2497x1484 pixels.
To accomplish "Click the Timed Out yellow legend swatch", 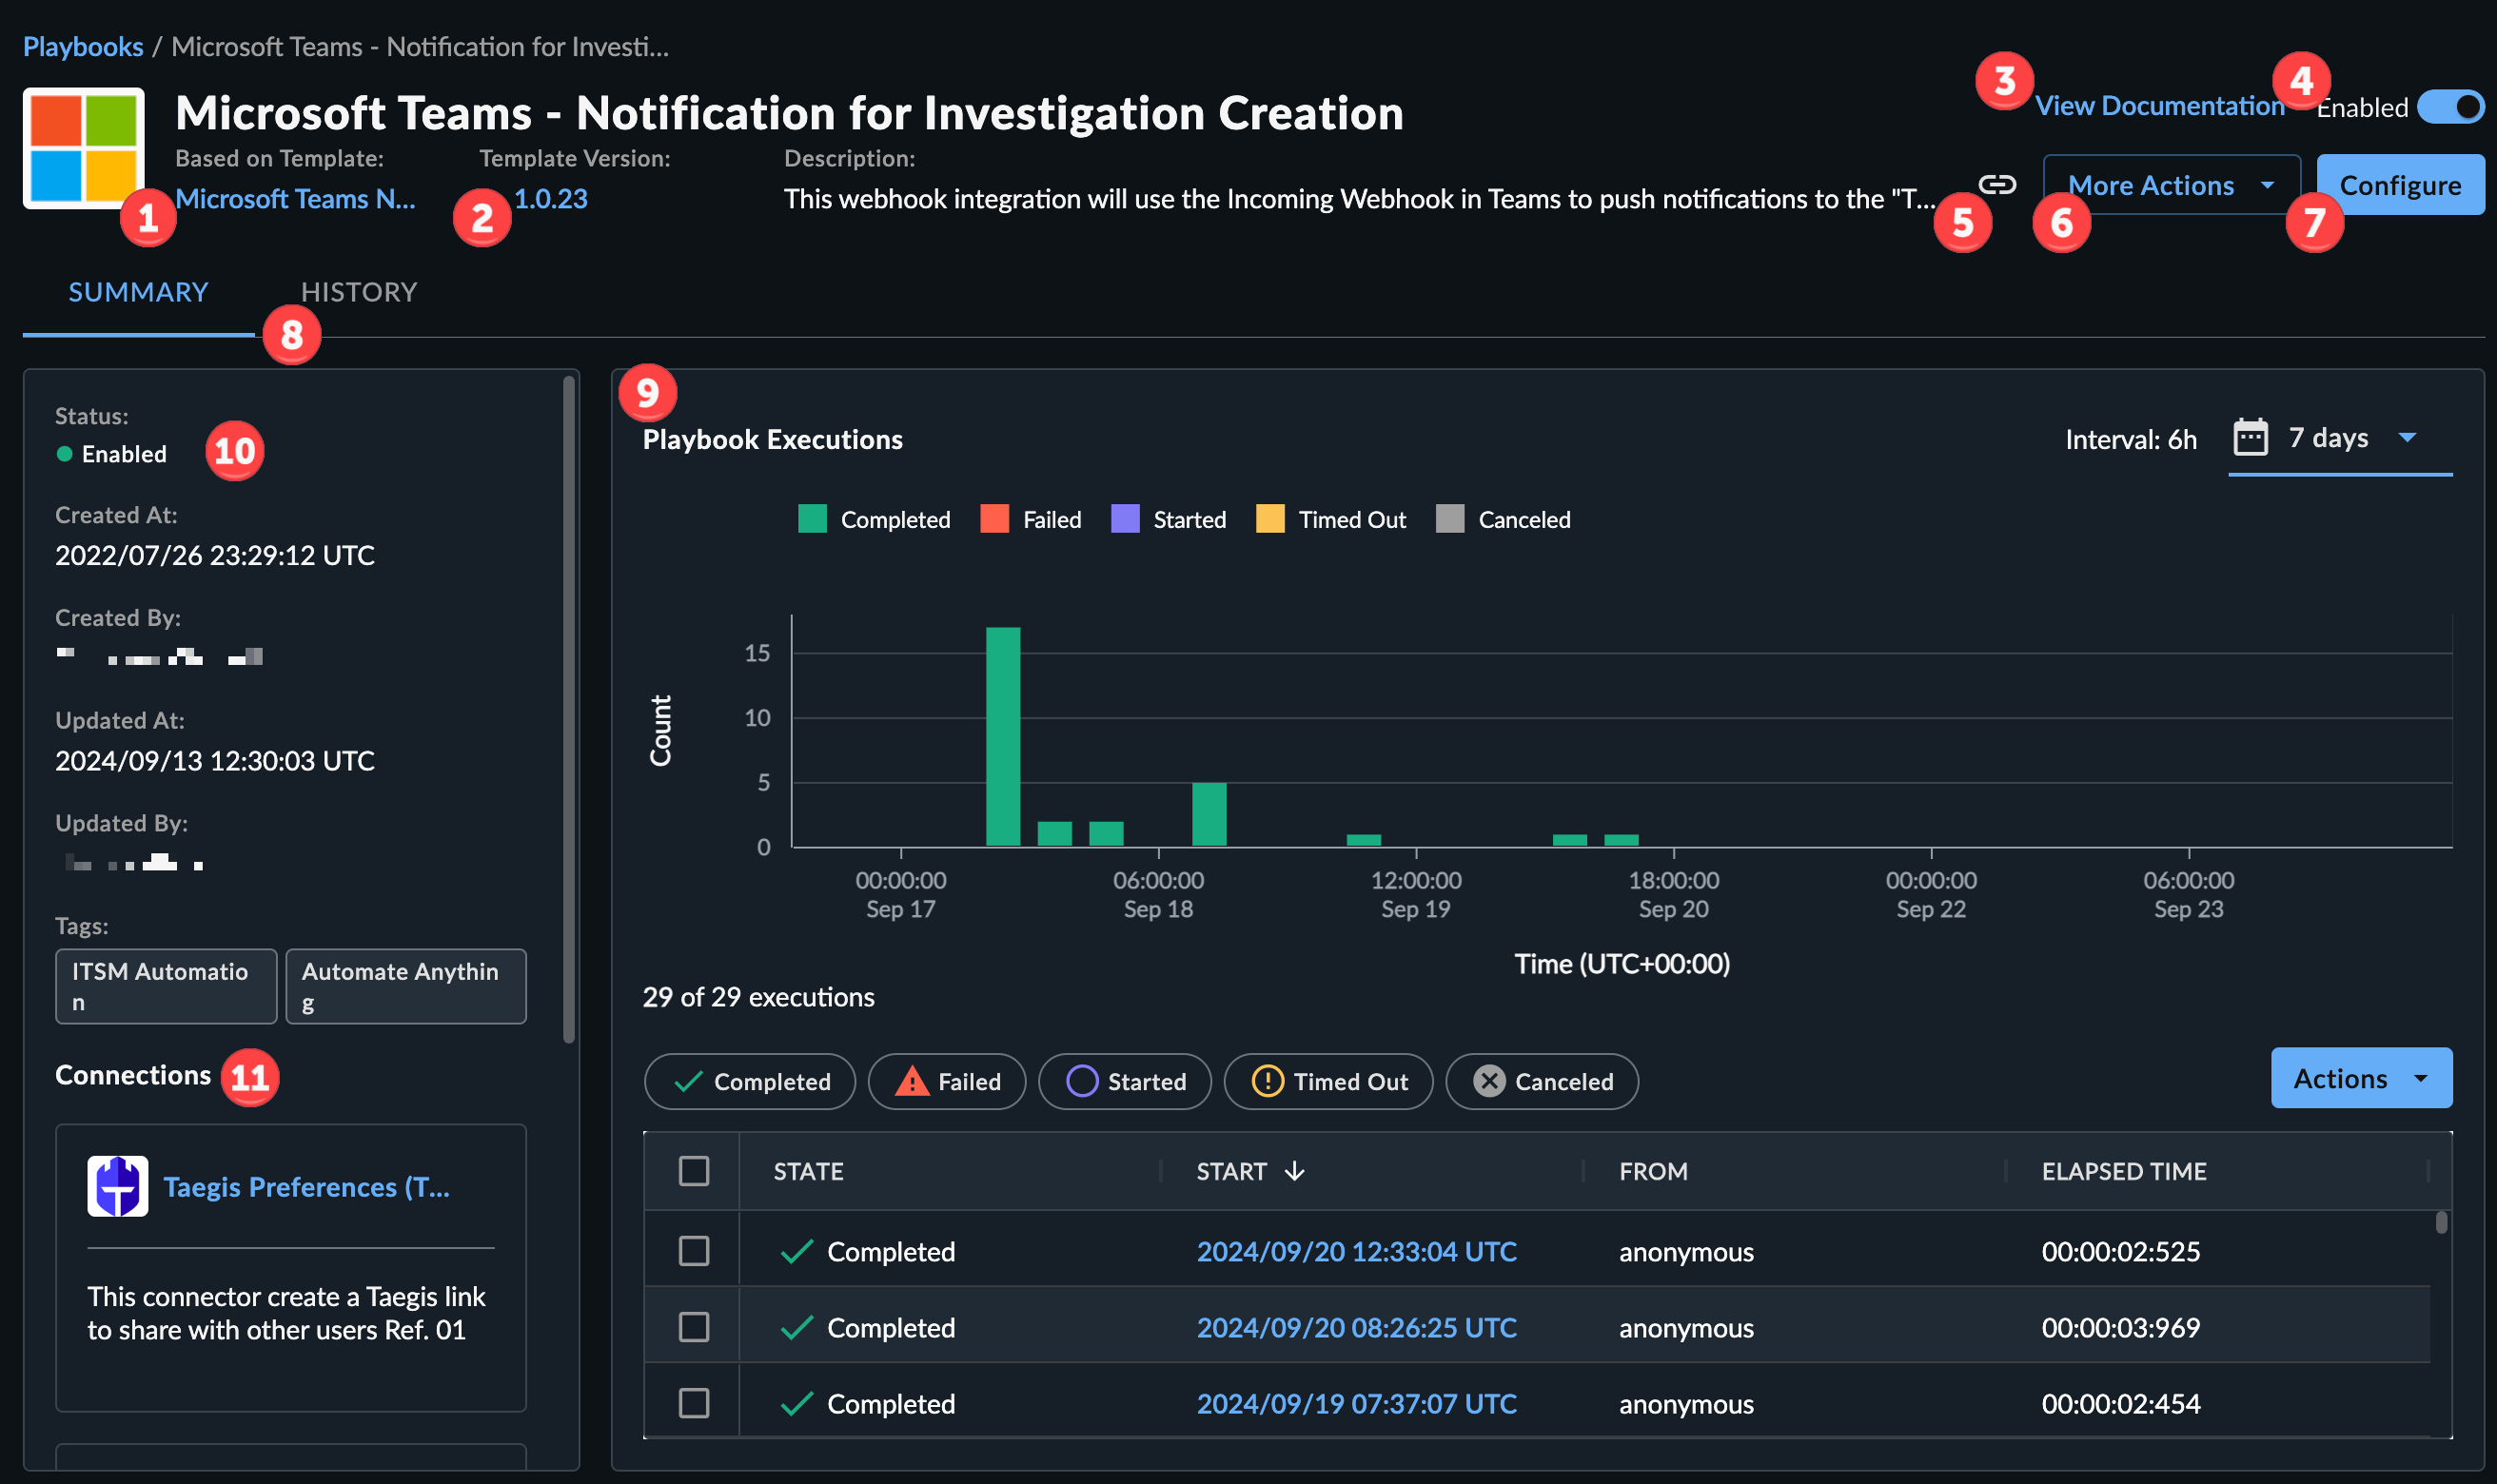I will [1270, 519].
